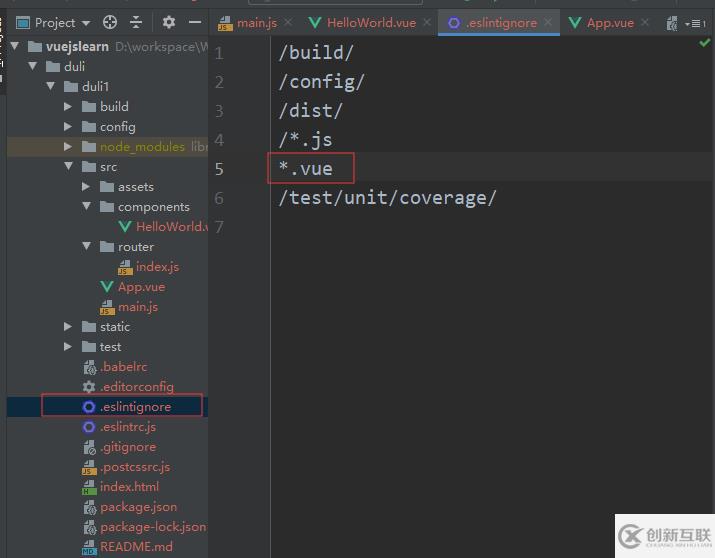This screenshot has height=558, width=715.
Task: Collapse the src folder
Action: pos(68,167)
